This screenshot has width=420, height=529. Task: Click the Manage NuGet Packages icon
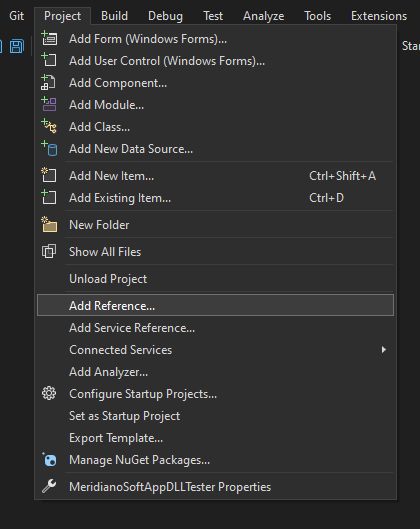pyautogui.click(x=50, y=460)
